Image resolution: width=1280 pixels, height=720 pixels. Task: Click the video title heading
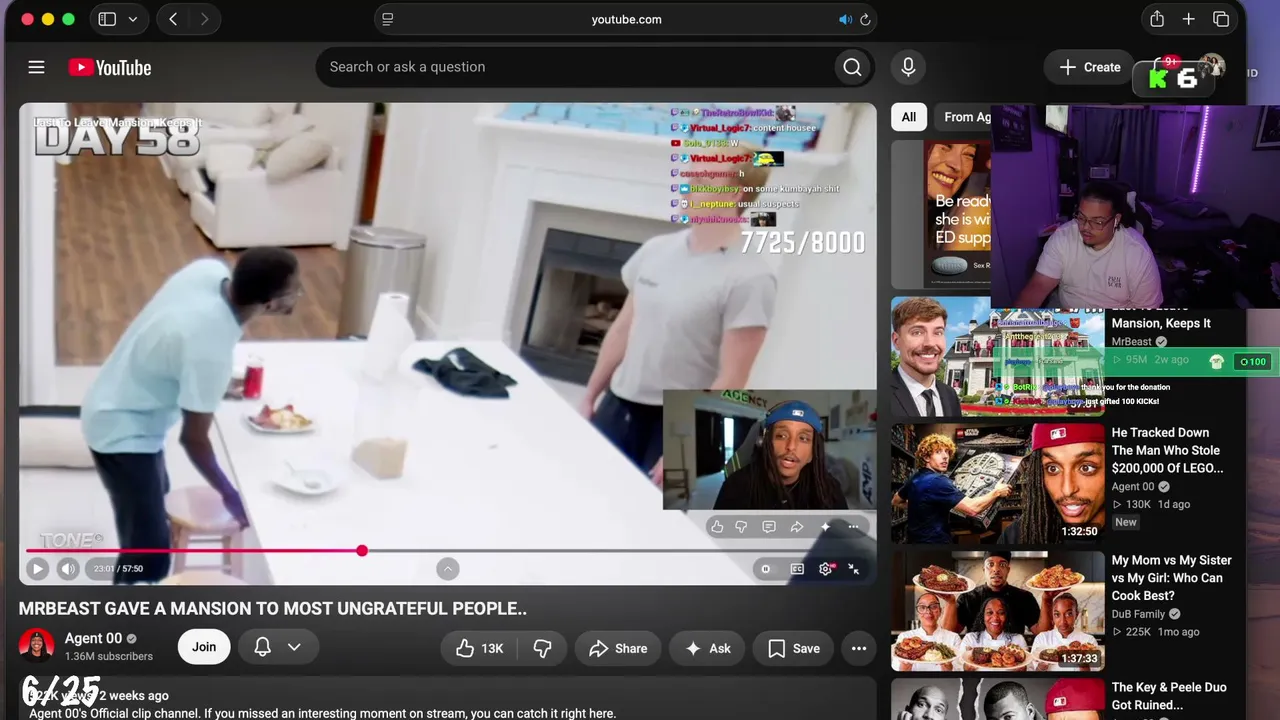pos(273,608)
